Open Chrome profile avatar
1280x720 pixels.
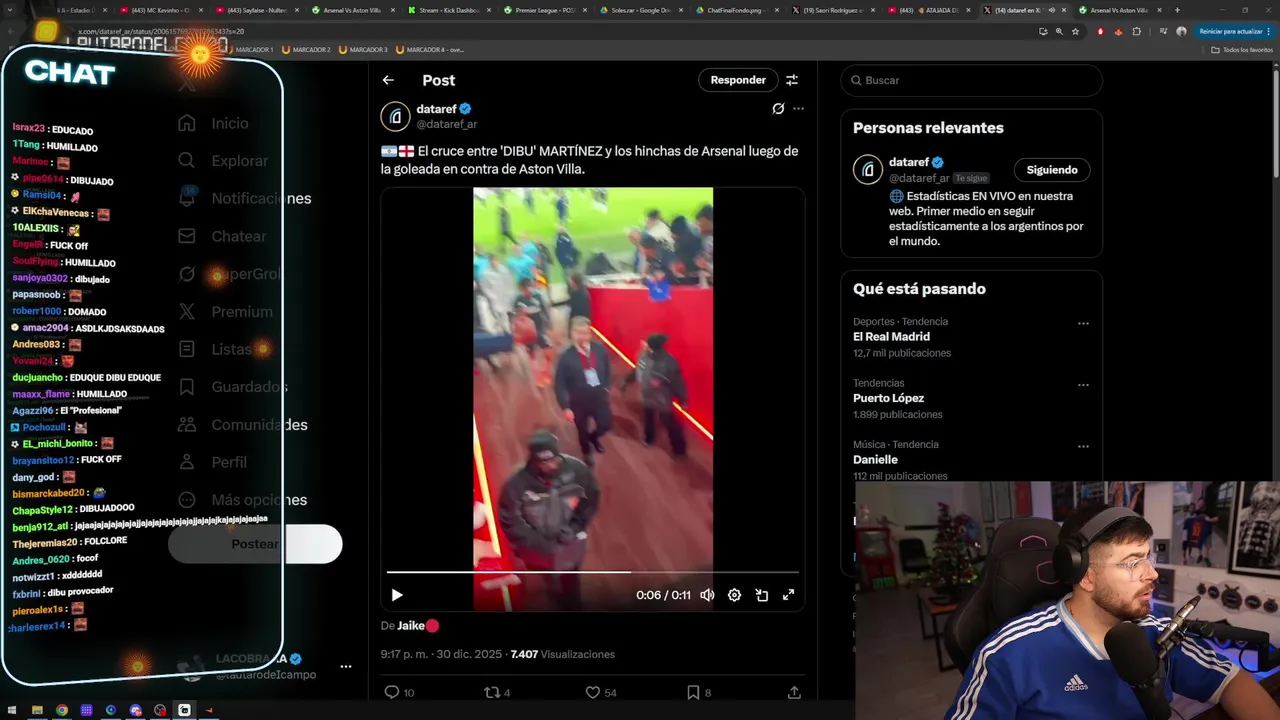point(1181,31)
